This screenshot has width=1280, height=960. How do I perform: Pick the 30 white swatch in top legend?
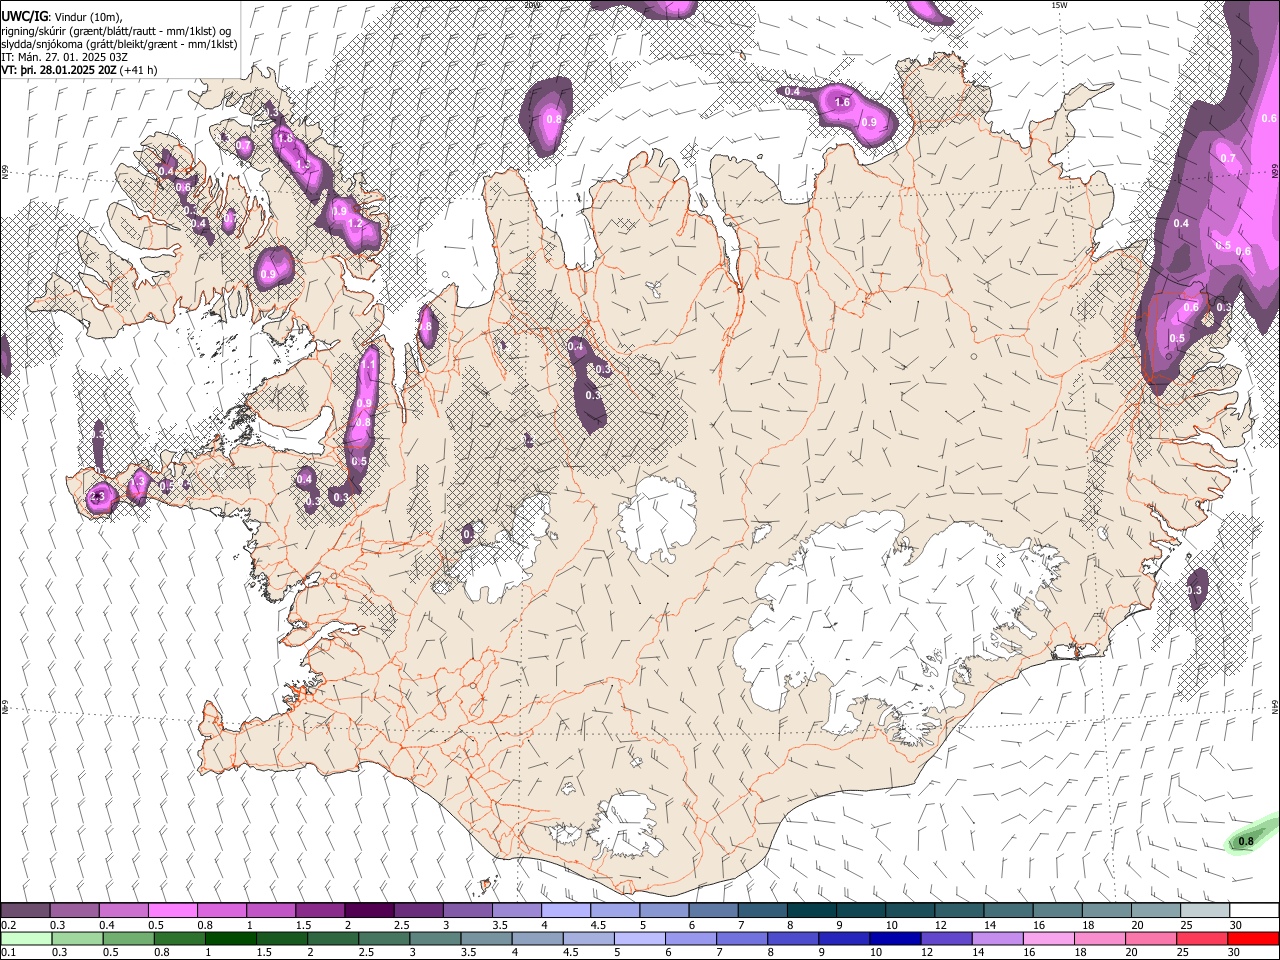[1254, 911]
